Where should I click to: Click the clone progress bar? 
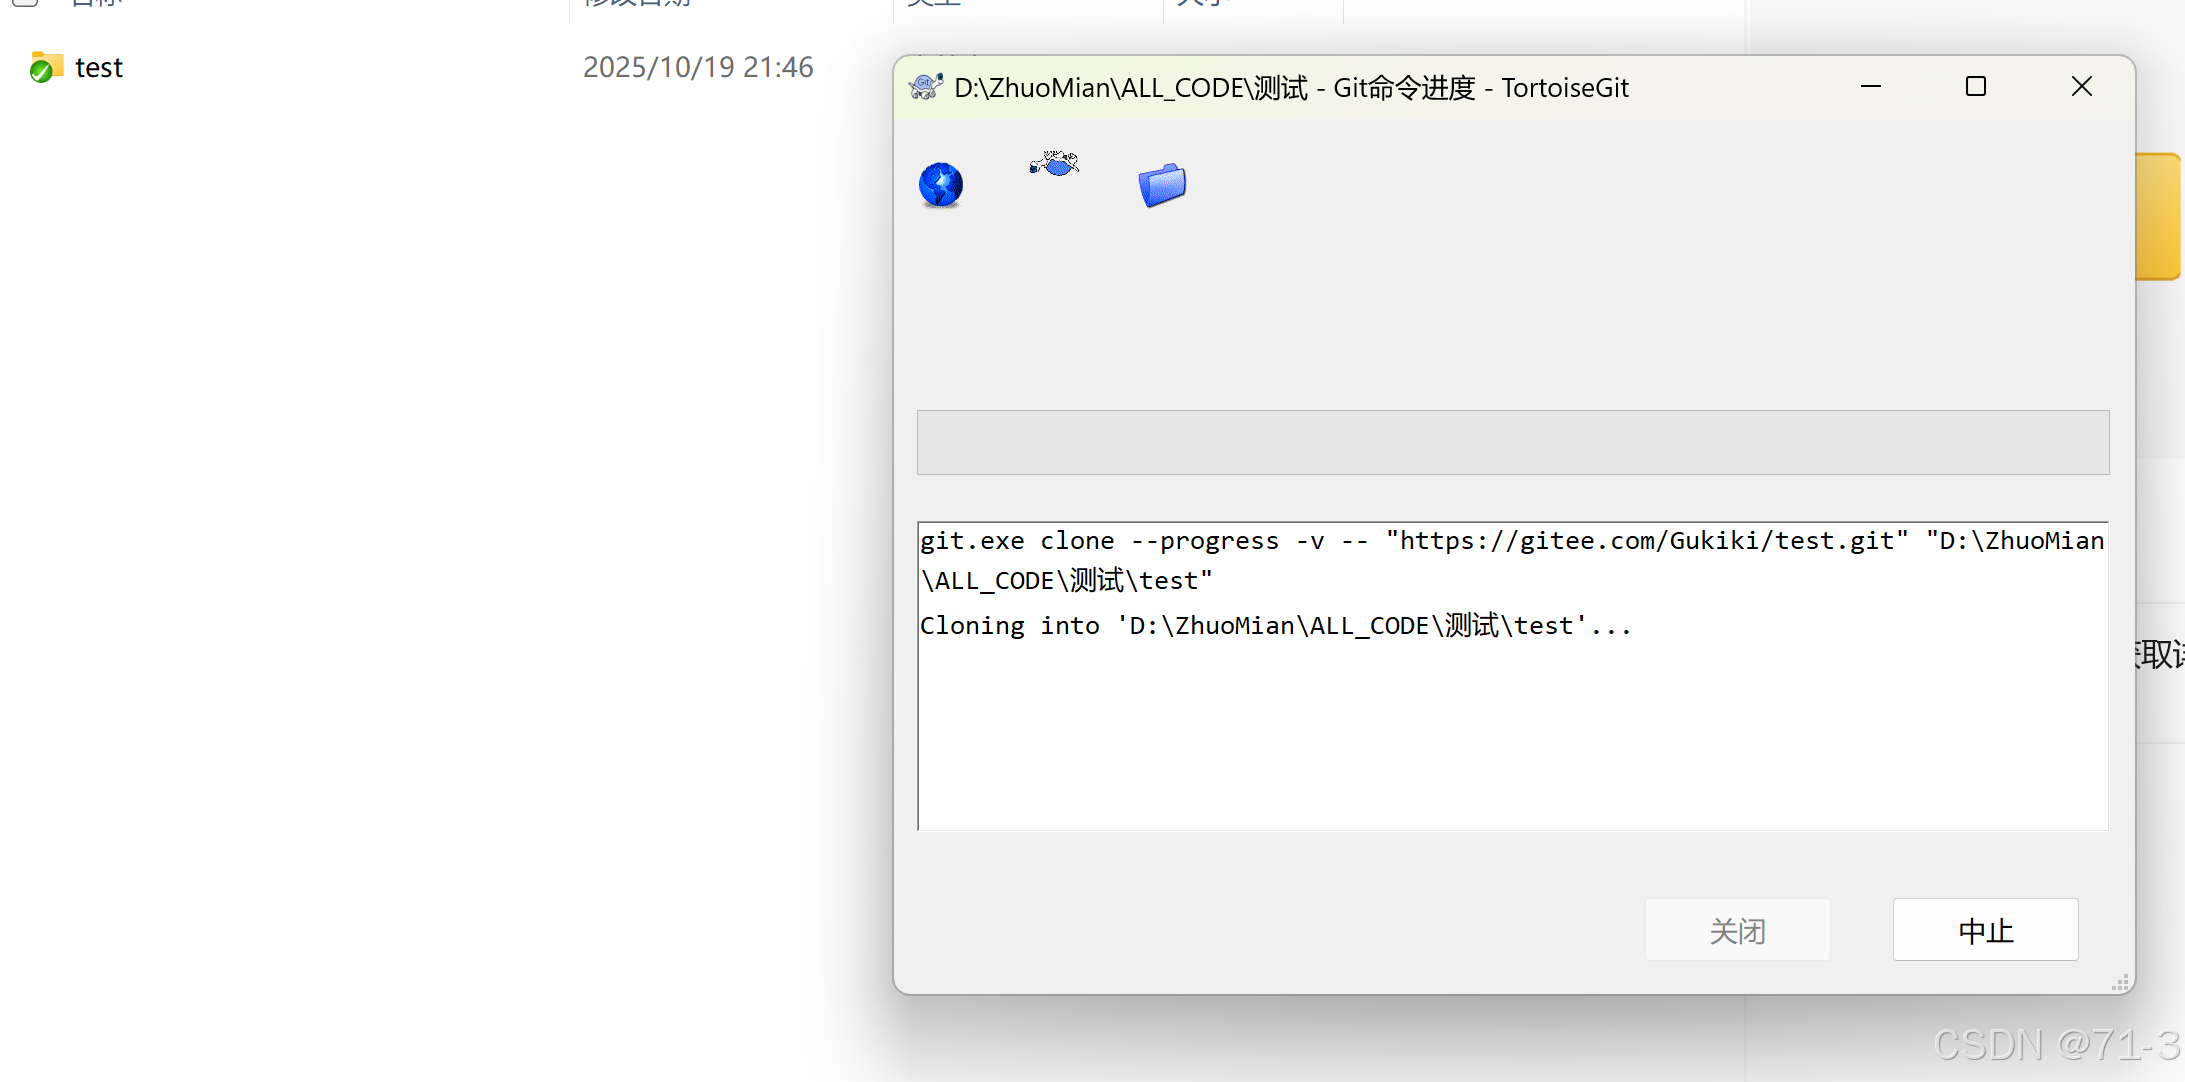point(1512,442)
